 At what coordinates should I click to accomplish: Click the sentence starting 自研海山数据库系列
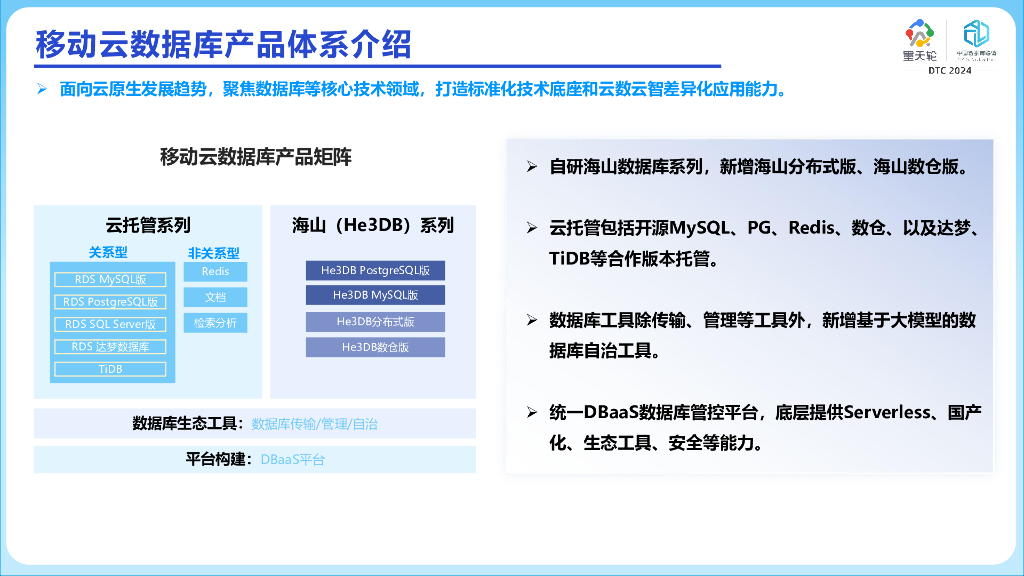(x=760, y=167)
